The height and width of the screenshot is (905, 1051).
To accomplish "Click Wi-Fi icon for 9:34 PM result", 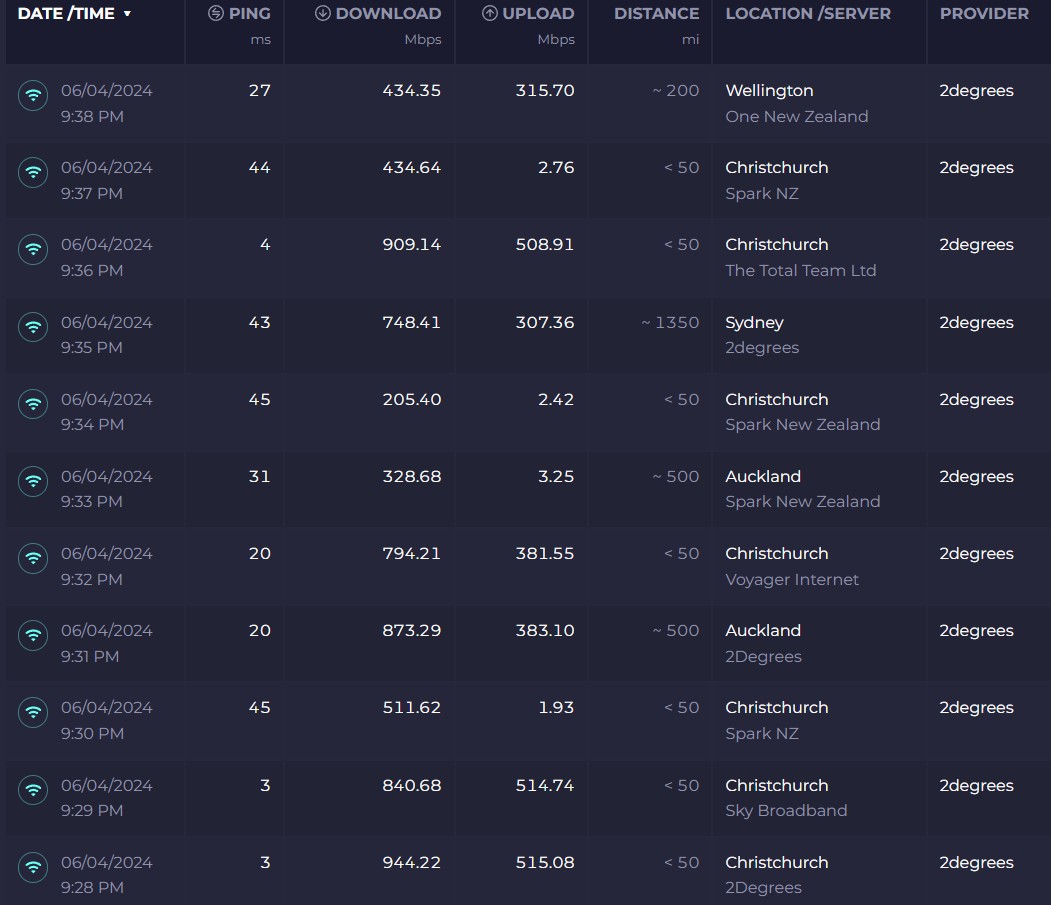I will 33,404.
